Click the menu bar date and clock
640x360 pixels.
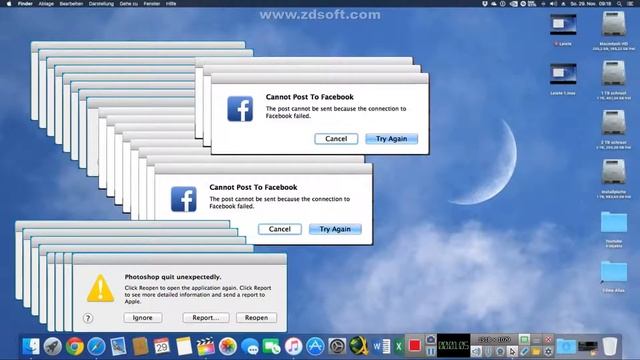point(591,4)
